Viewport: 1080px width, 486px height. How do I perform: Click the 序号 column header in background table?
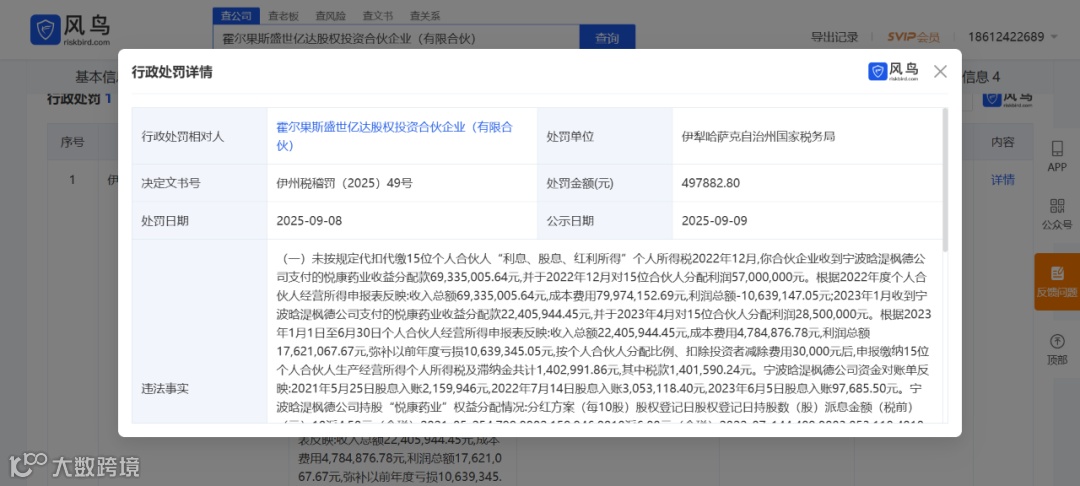[72, 142]
